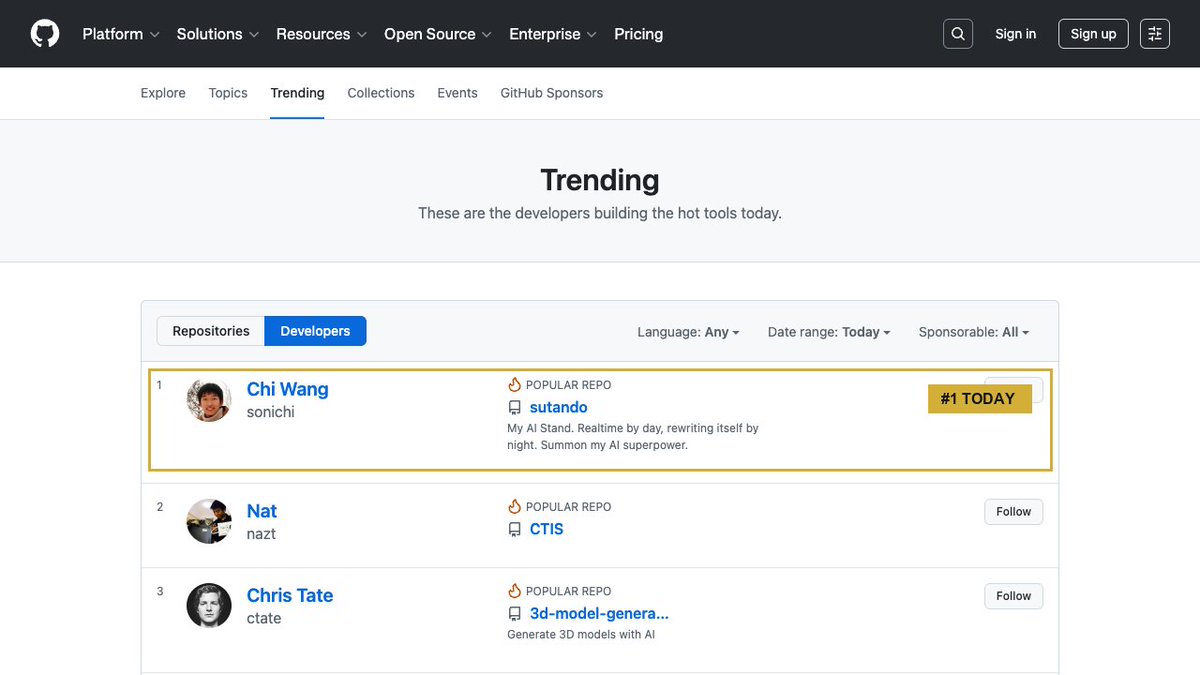1200x675 pixels.
Task: Expand the Enterprise menu
Action: 553,34
